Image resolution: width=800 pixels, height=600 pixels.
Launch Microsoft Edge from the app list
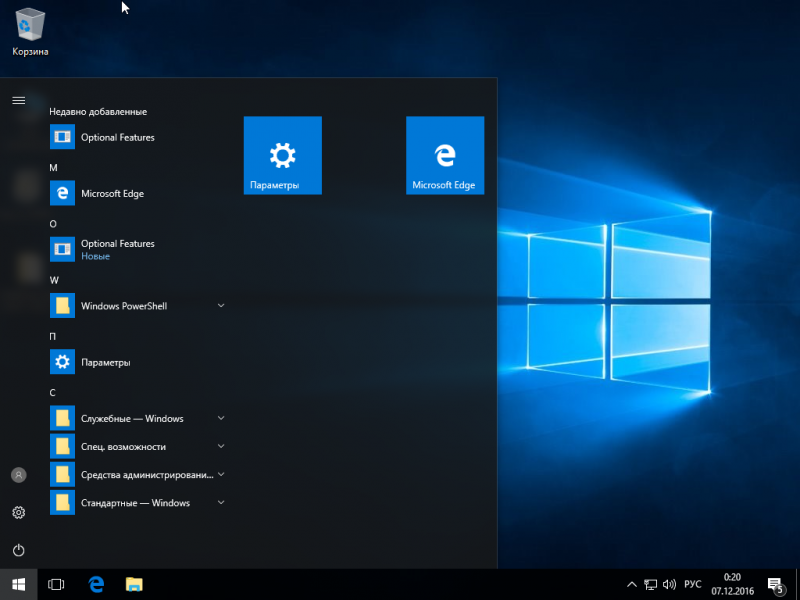click(x=138, y=193)
